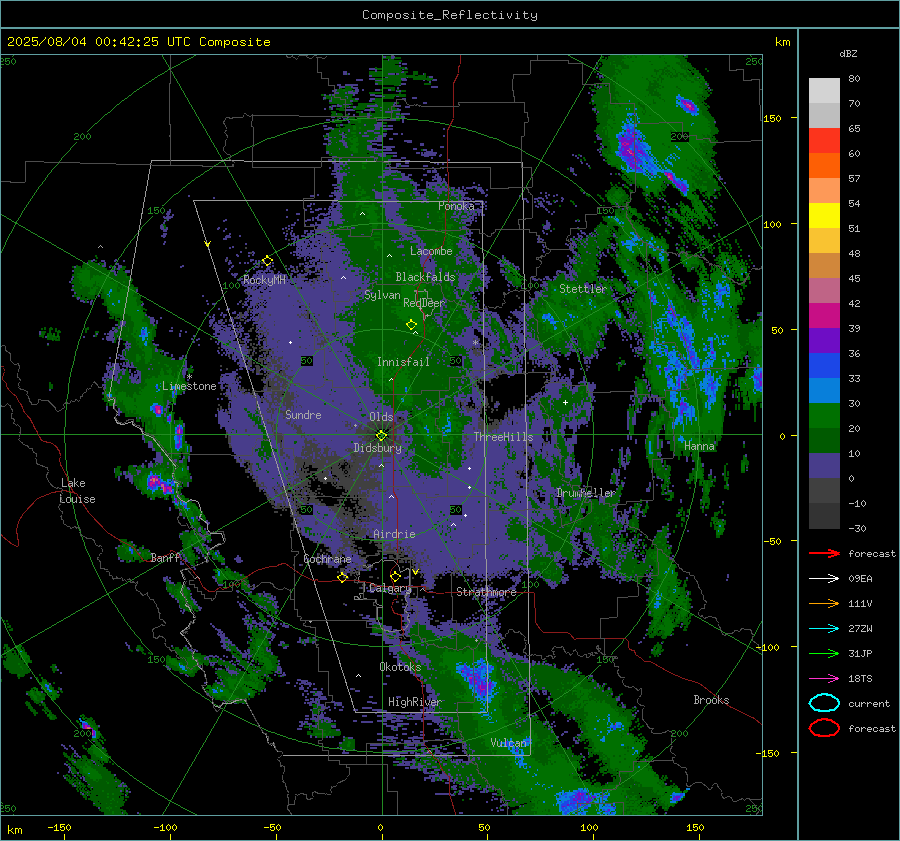The image size is (900, 841).
Task: Click the 'RedDeer' map label
Action: click(424, 303)
